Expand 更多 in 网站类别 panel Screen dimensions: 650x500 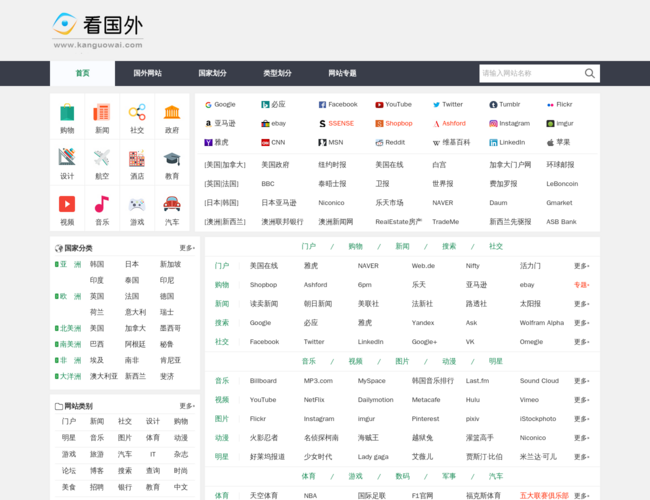(x=187, y=406)
